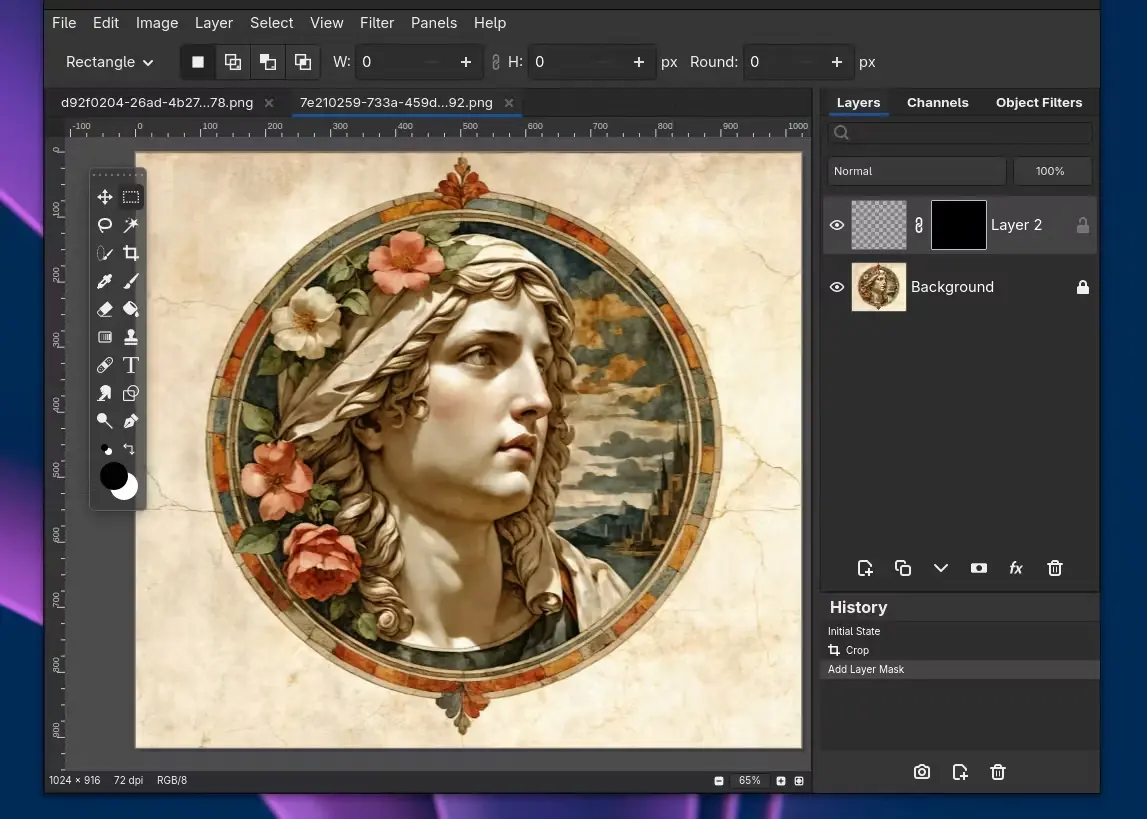Click the black foreground color swatch
The width and height of the screenshot is (1147, 819).
(113, 476)
